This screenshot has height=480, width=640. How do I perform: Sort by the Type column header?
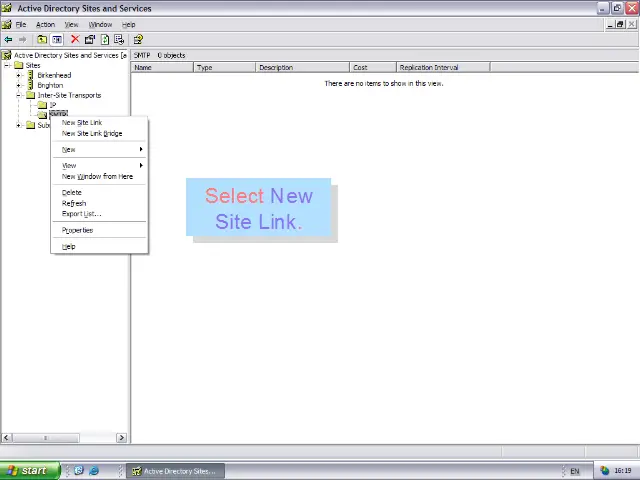coord(224,67)
